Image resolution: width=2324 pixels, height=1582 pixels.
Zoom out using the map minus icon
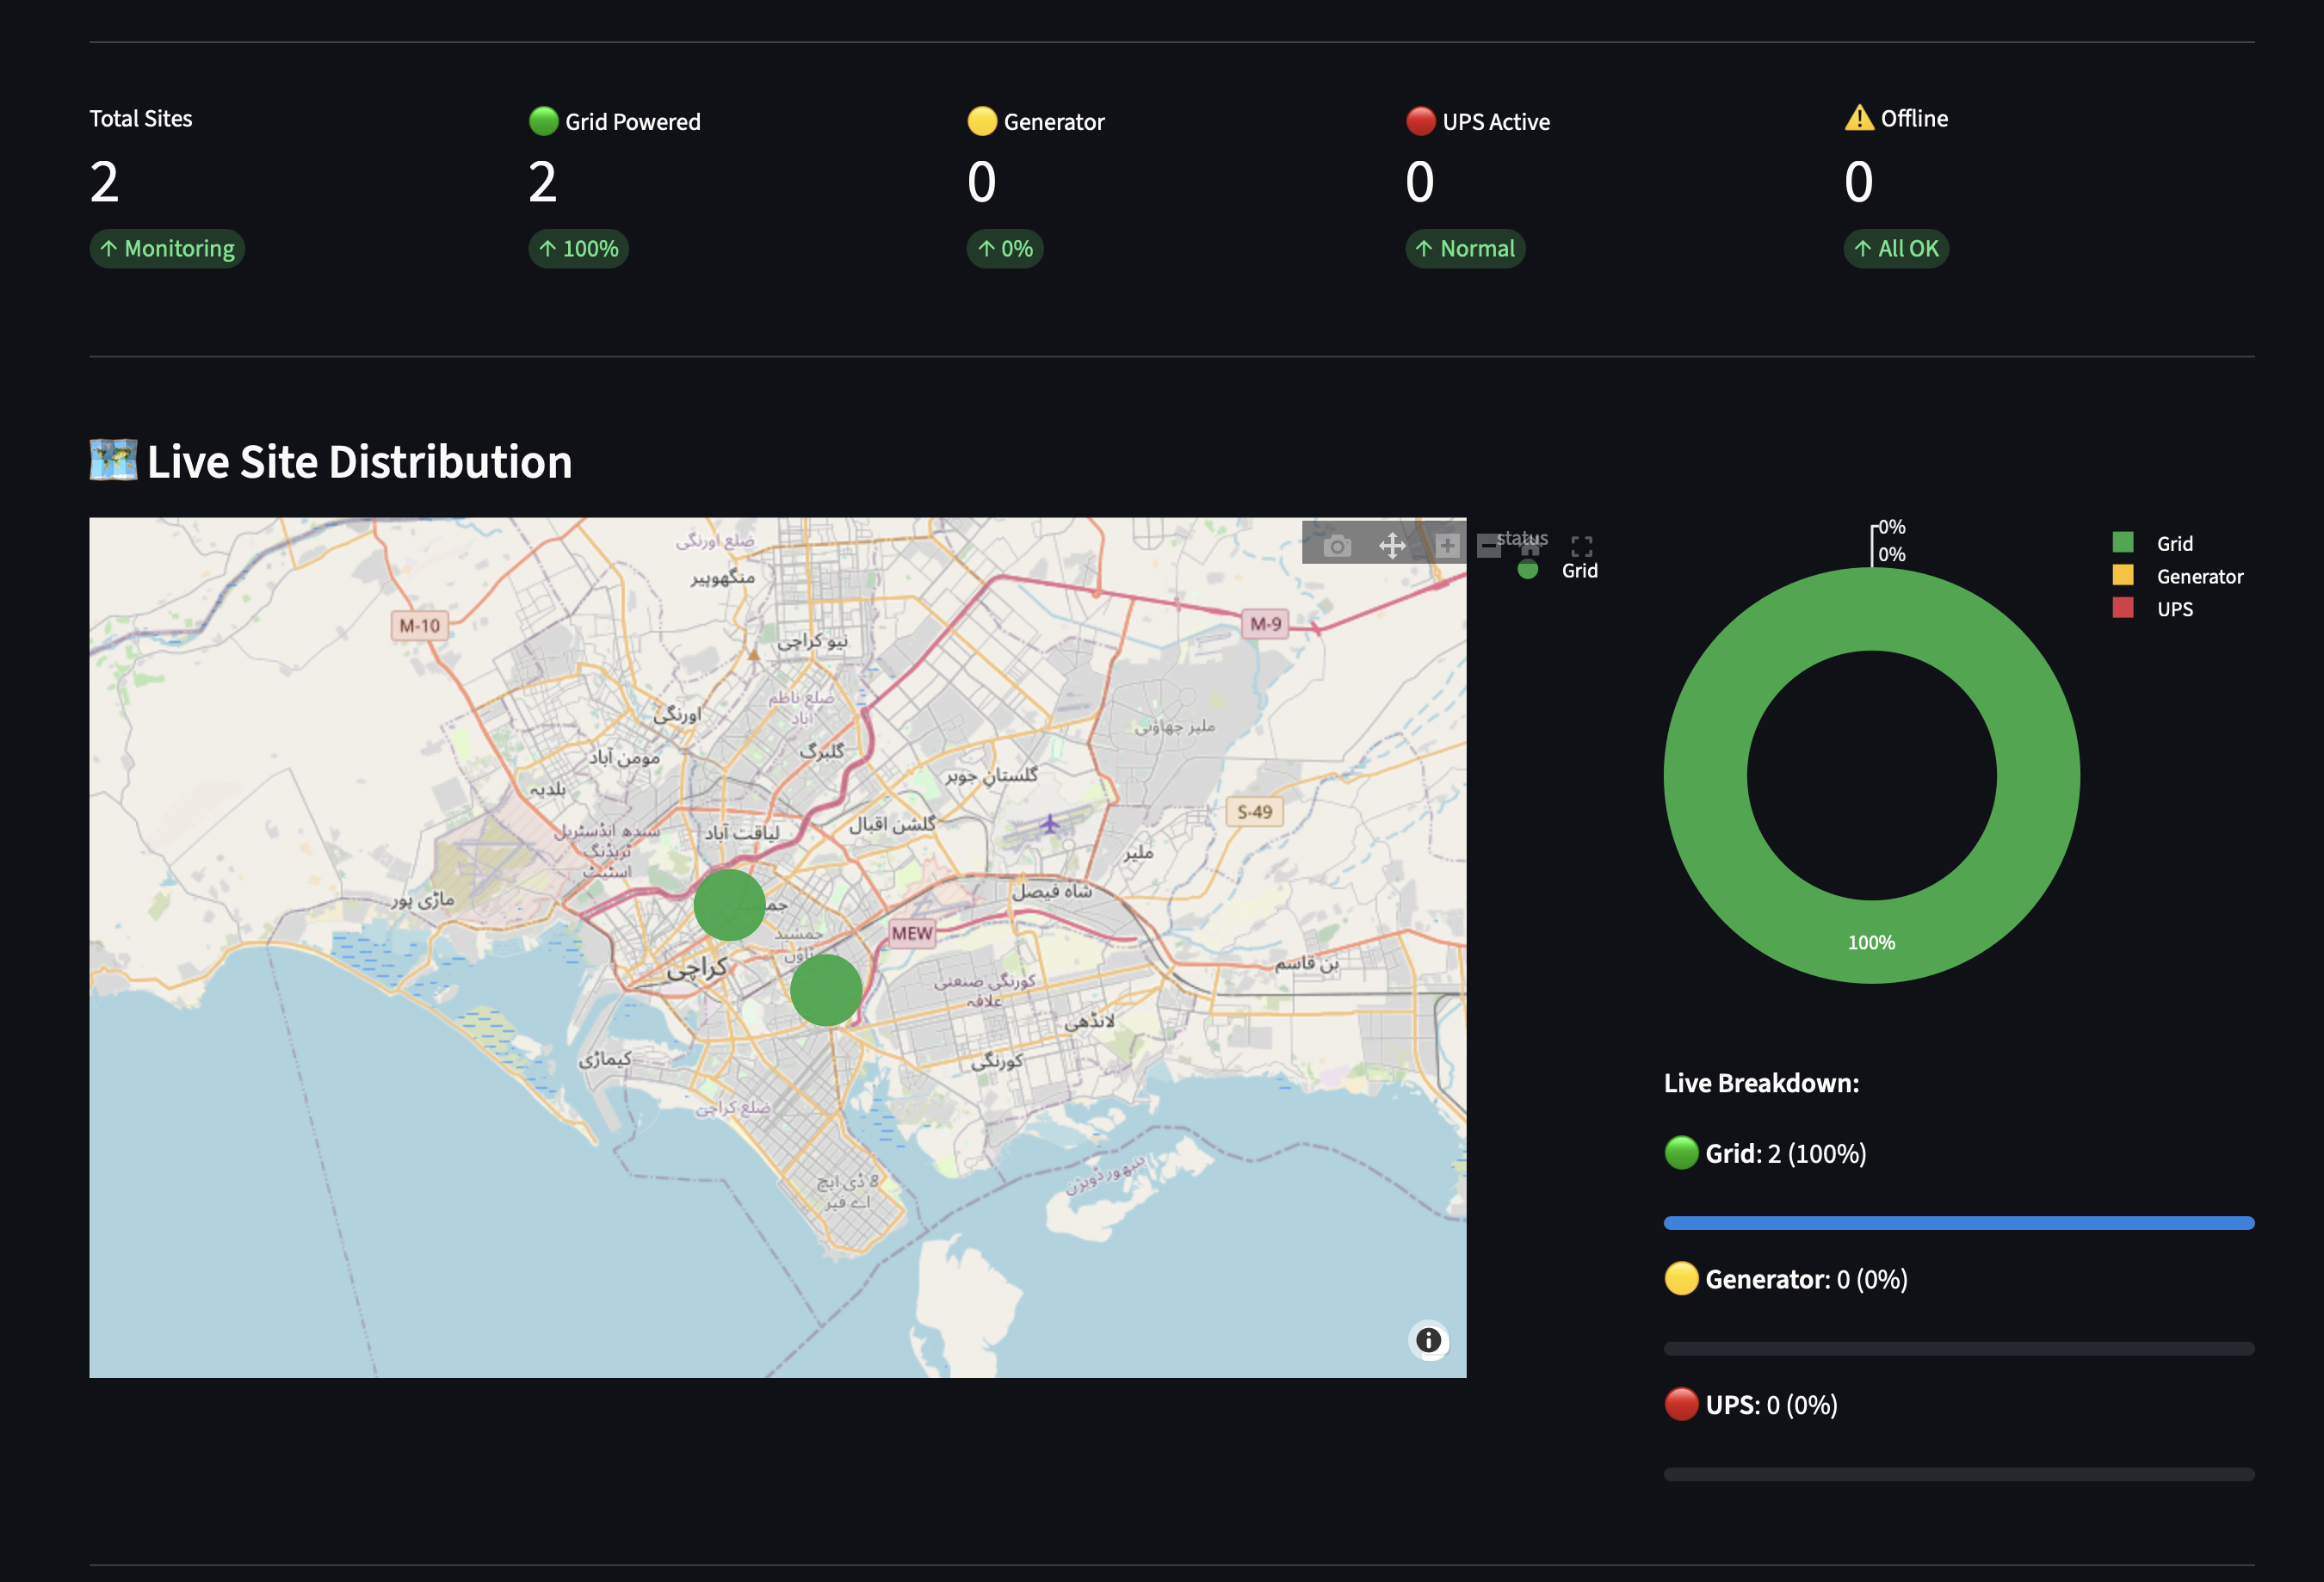click(x=1489, y=547)
